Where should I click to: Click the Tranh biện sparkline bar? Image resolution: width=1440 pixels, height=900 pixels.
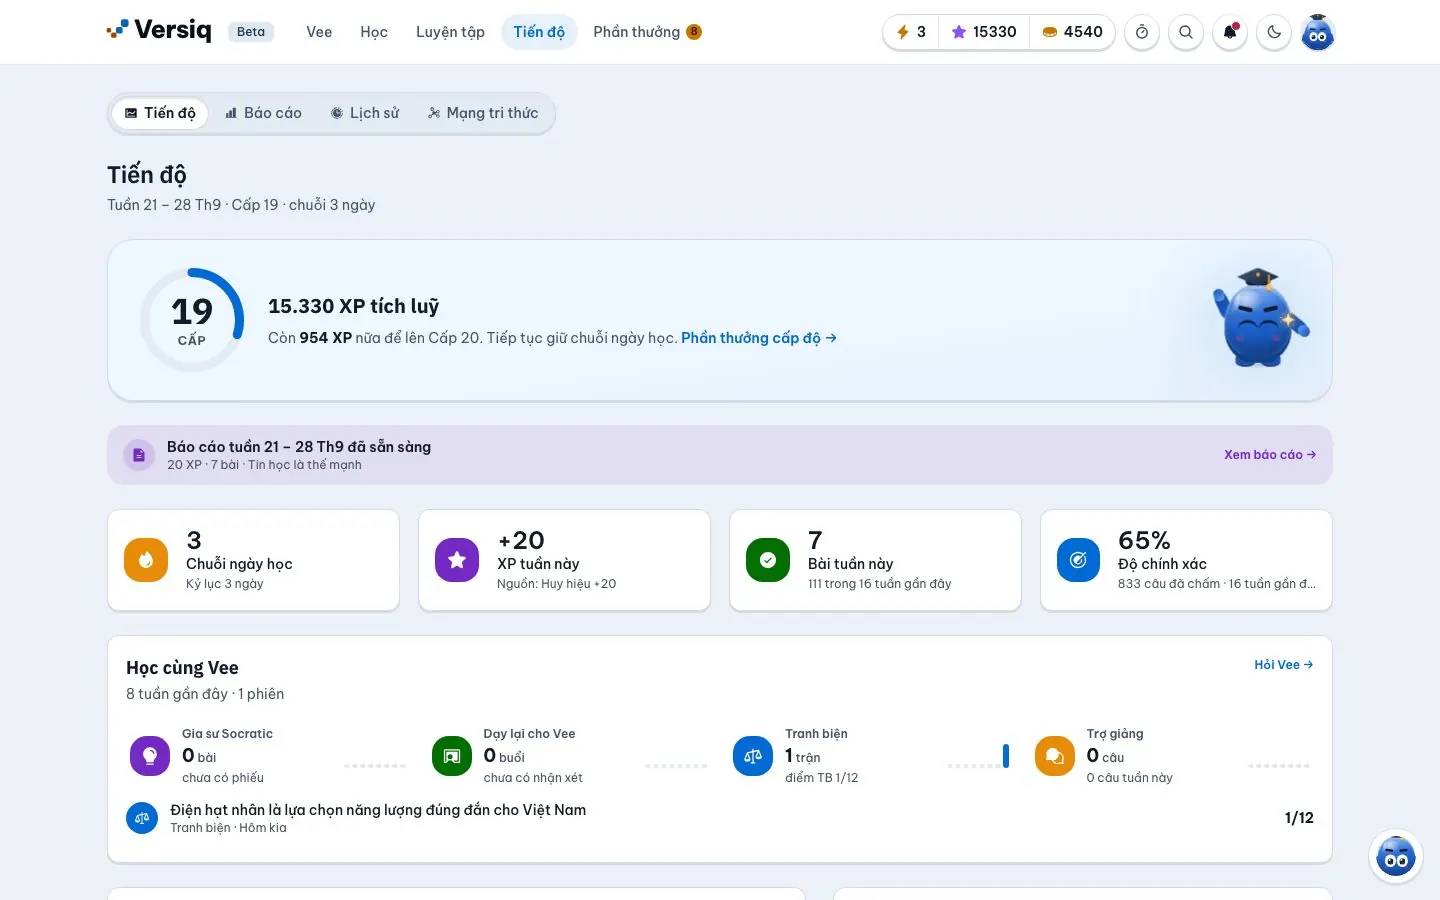1006,756
